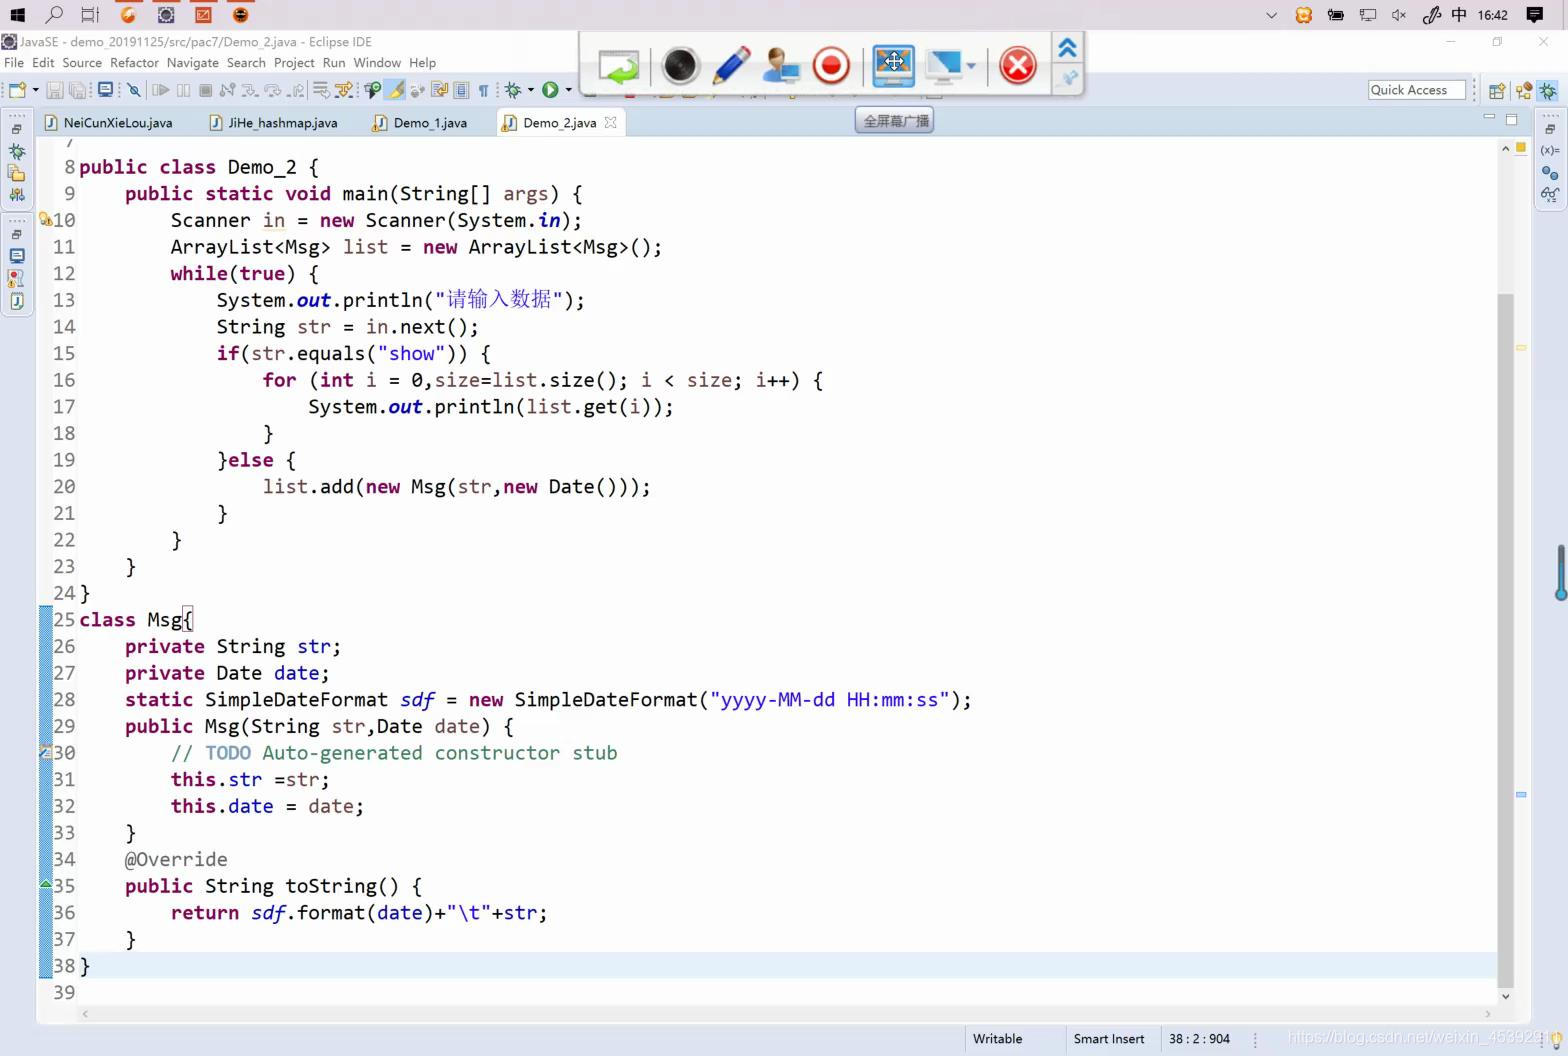
Task: Collapse the floating toolbar with double chevron
Action: point(1067,48)
